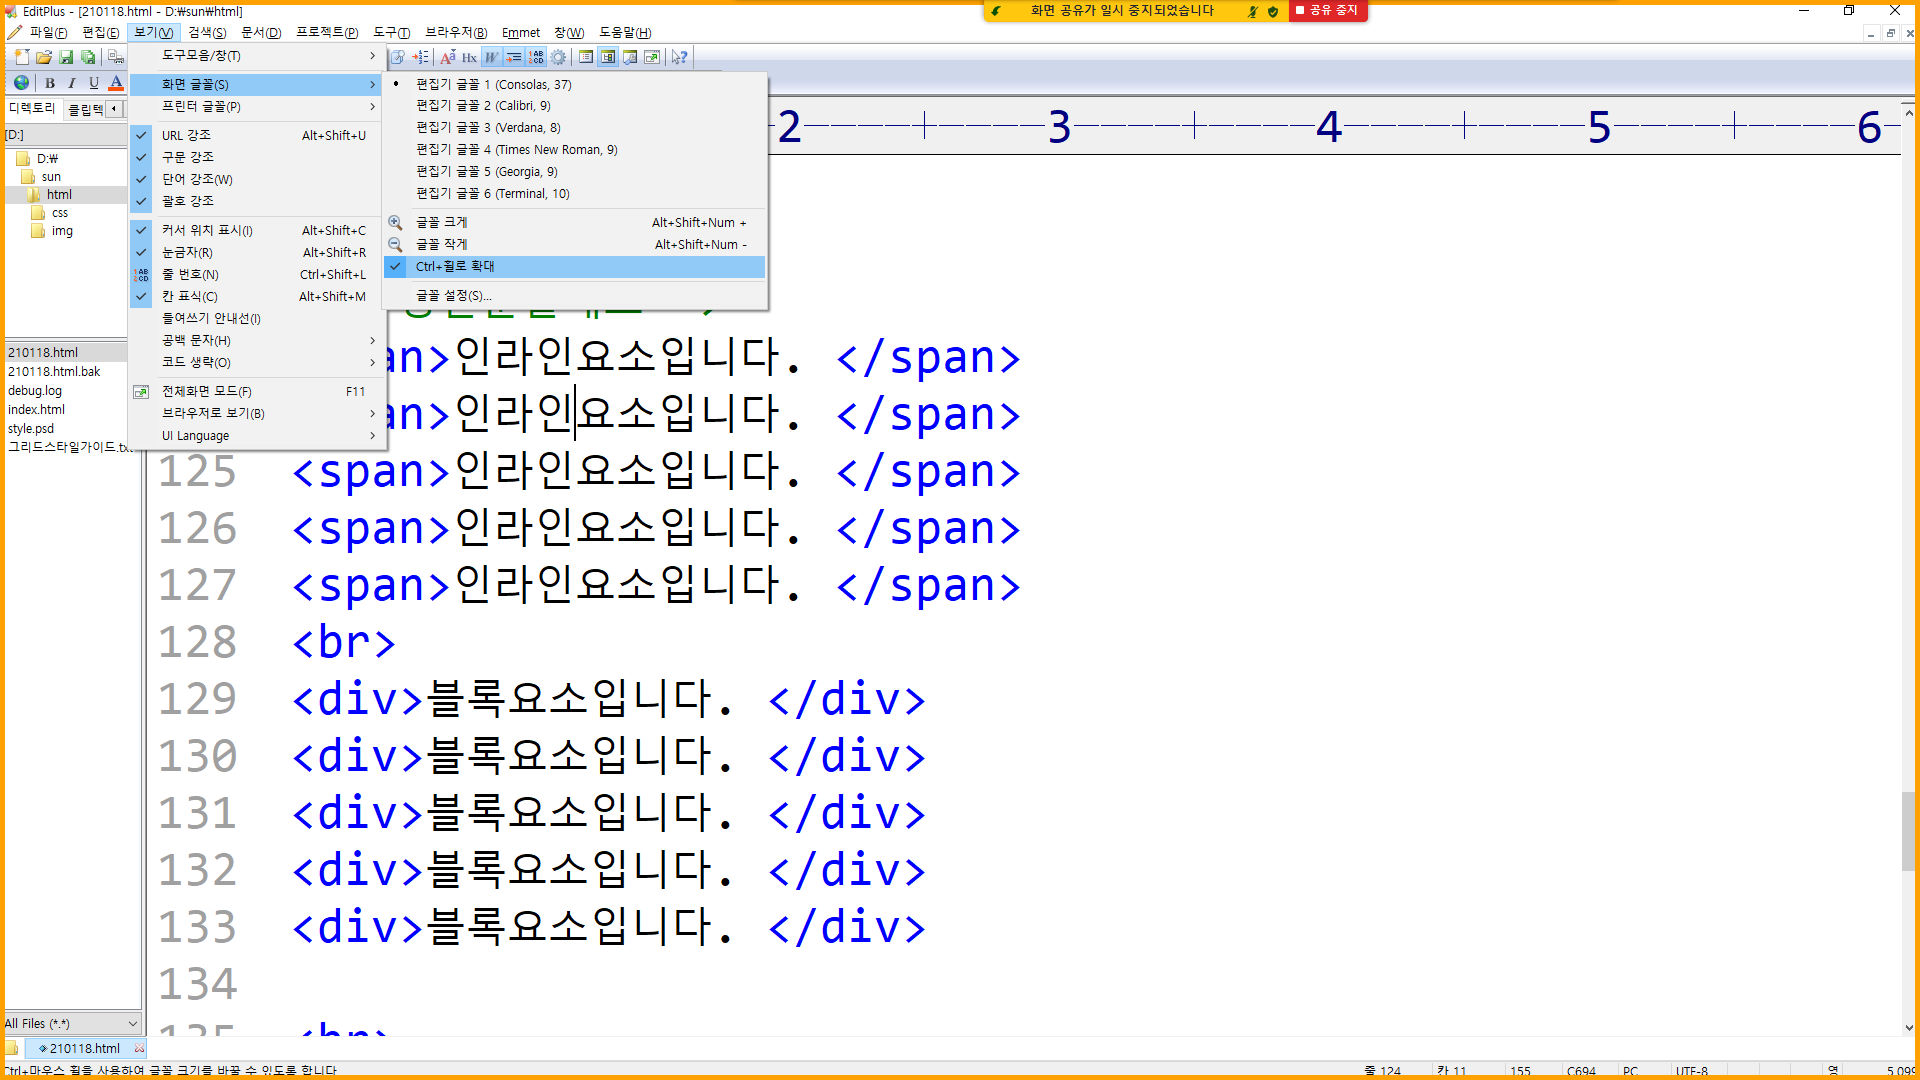Image resolution: width=1920 pixels, height=1080 pixels.
Task: Open index.html in the file list
Action: (x=37, y=409)
